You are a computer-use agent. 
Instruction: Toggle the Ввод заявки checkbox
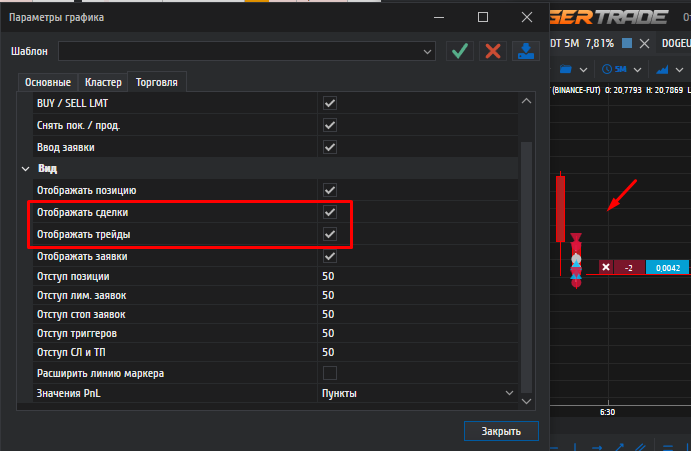click(330, 147)
